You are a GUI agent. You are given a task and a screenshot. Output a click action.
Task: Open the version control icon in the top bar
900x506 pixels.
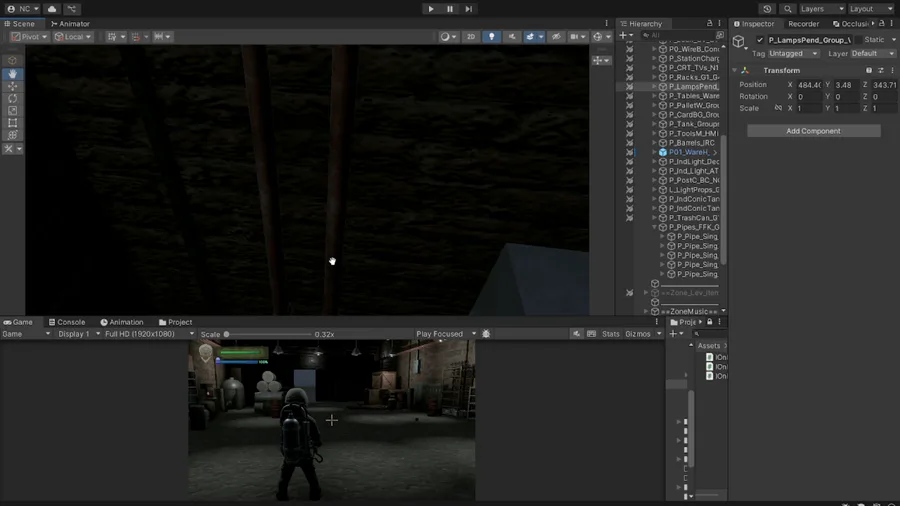72,9
